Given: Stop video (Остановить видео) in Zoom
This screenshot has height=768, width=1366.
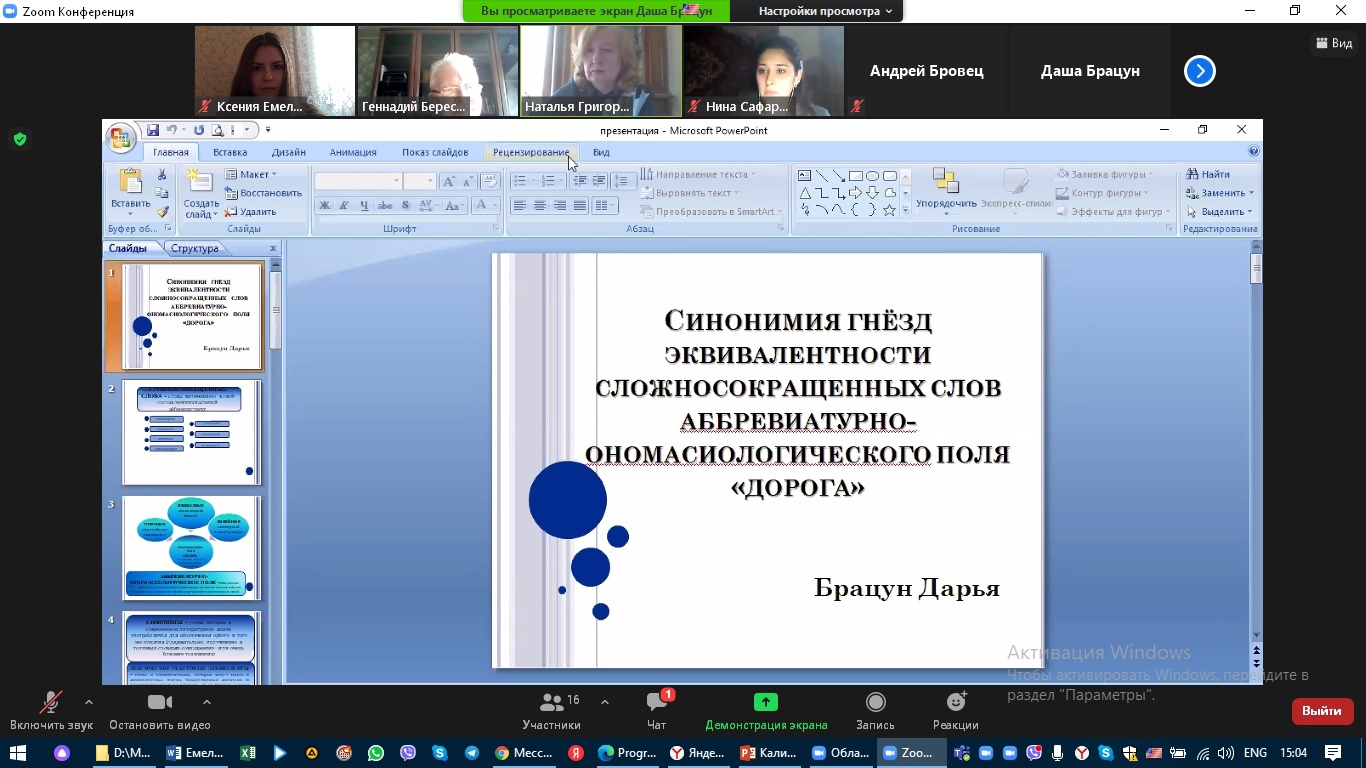Looking at the screenshot, I should click(x=160, y=711).
